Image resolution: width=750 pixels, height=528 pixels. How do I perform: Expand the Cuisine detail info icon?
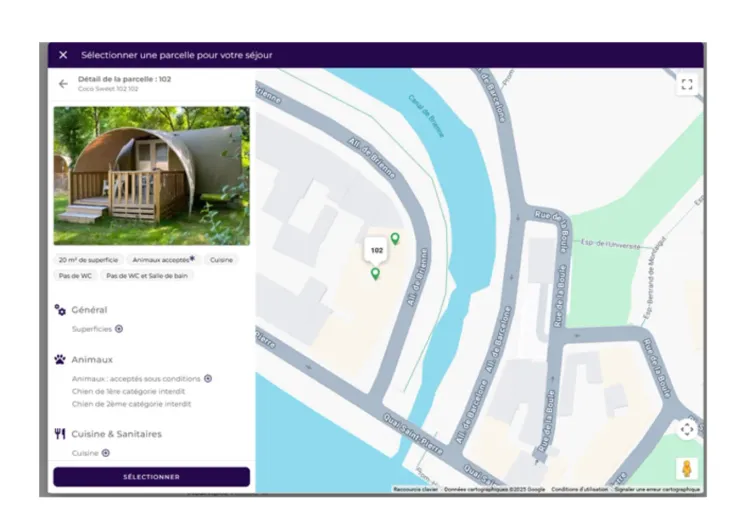(106, 453)
